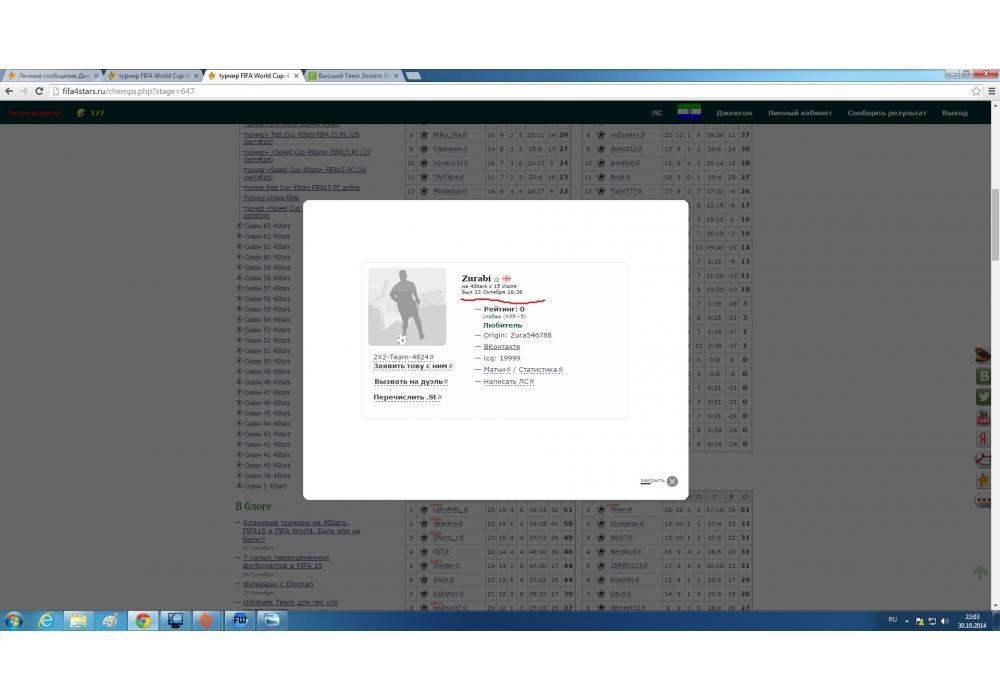Image resolution: width=1000 pixels, height=700 pixels.
Task: Click the YouTube icon in side panel
Action: 983,418
